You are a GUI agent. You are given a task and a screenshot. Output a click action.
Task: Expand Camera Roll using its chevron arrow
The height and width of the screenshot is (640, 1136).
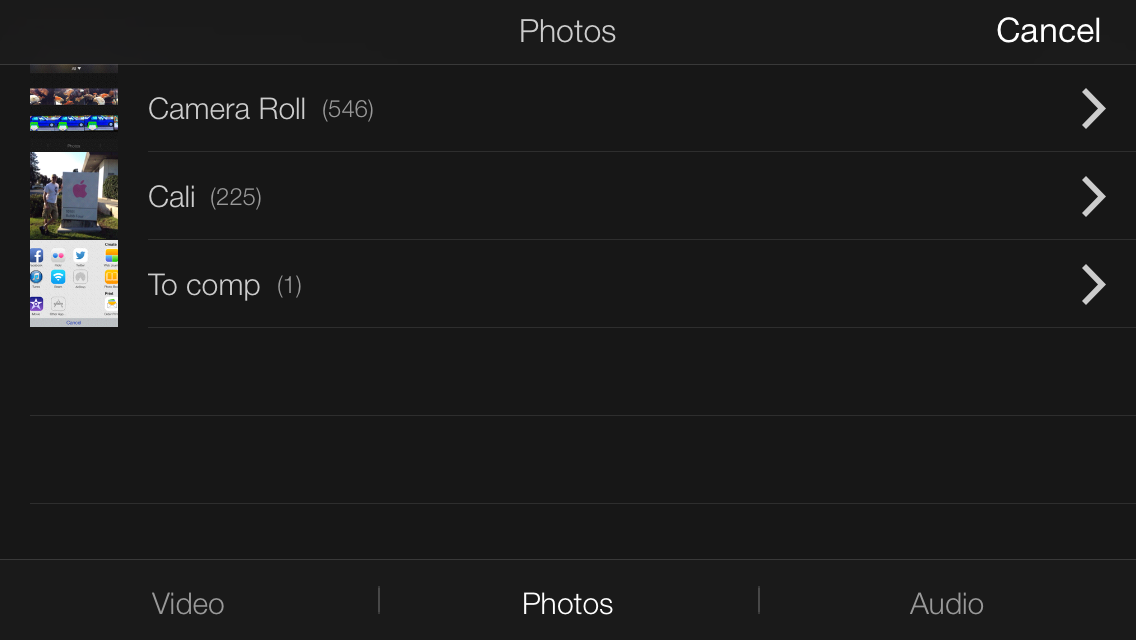tap(1093, 109)
